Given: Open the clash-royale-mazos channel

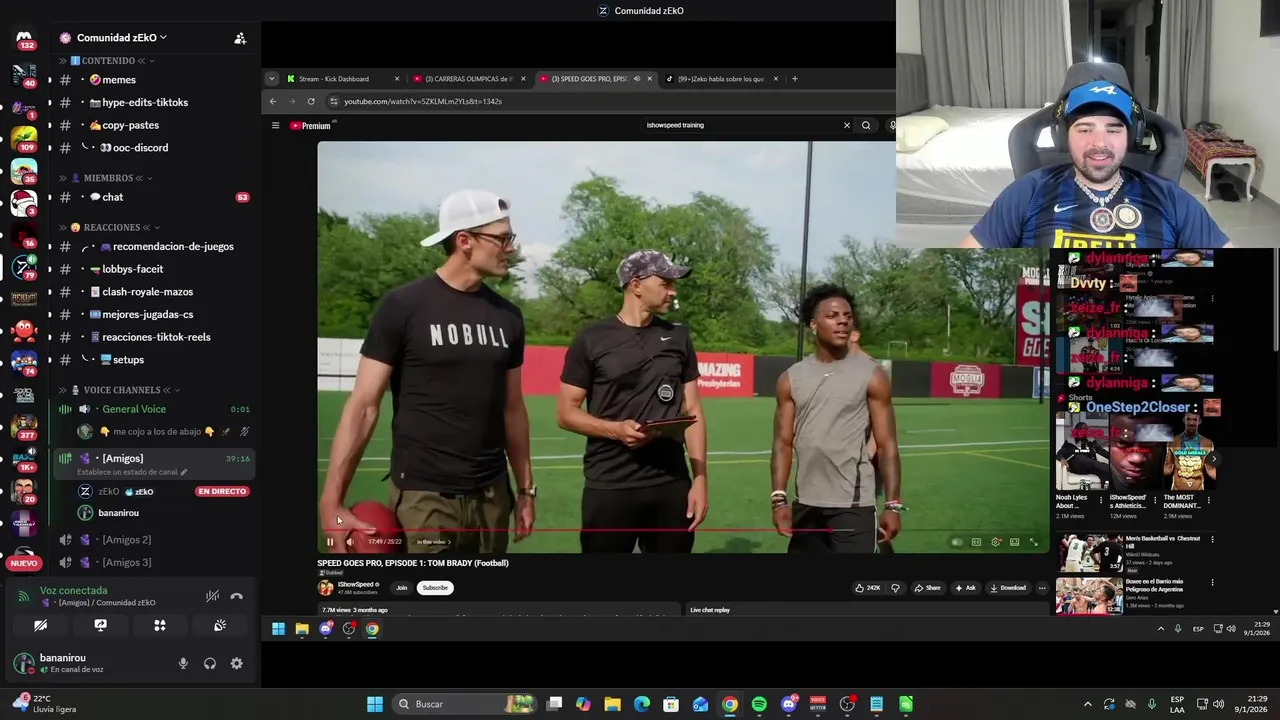Looking at the screenshot, I should point(155,292).
